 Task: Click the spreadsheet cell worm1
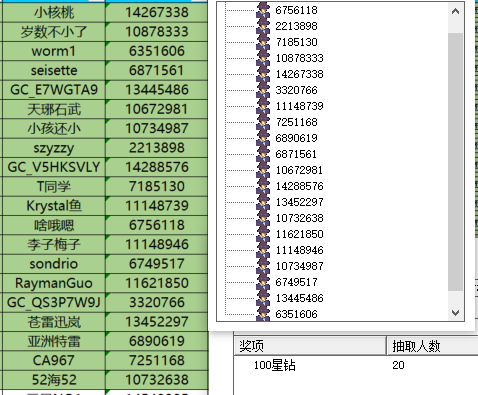54,51
